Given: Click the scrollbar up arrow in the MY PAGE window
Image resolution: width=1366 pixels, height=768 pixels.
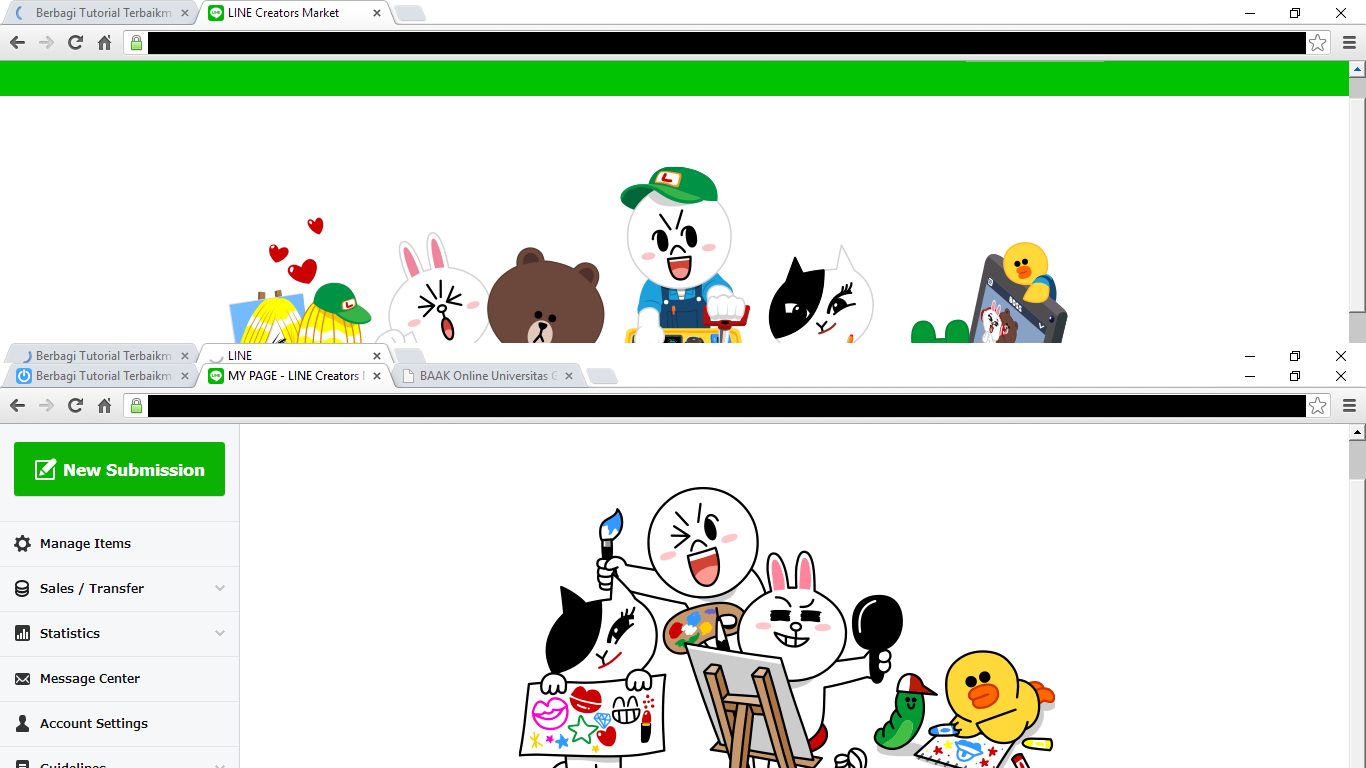Looking at the screenshot, I should click(1357, 432).
